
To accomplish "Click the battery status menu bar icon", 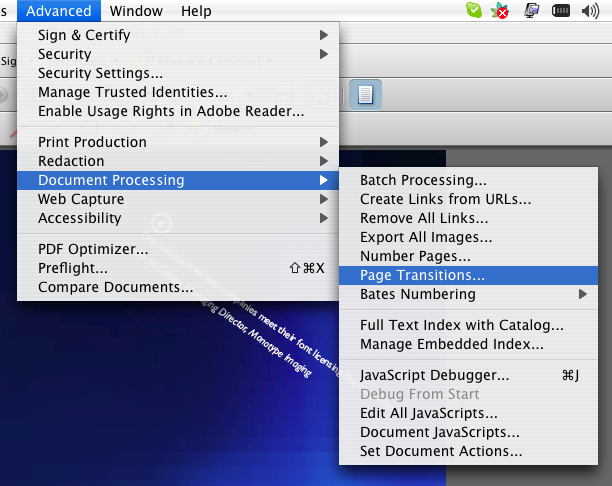I will (561, 11).
